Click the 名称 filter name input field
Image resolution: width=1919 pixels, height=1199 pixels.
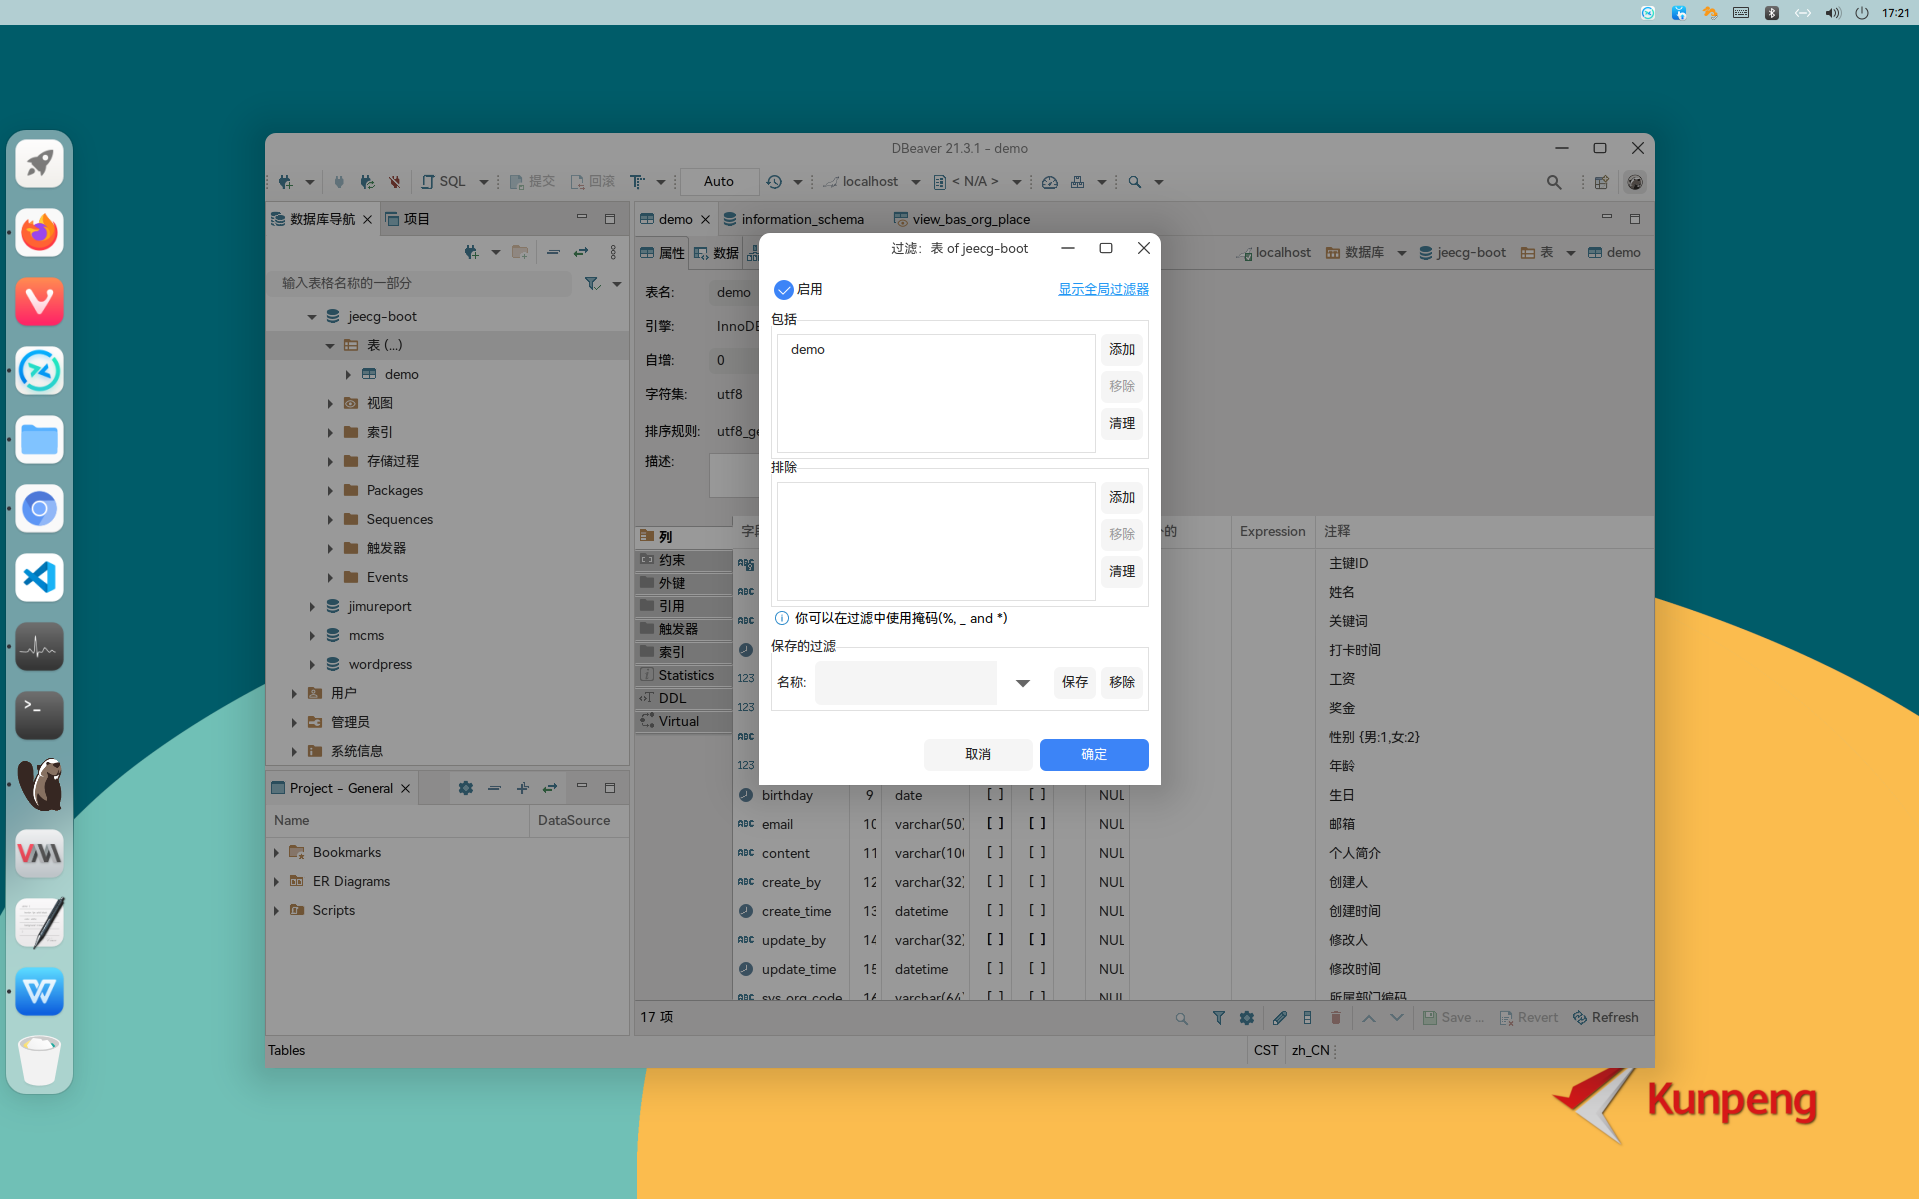coord(905,682)
